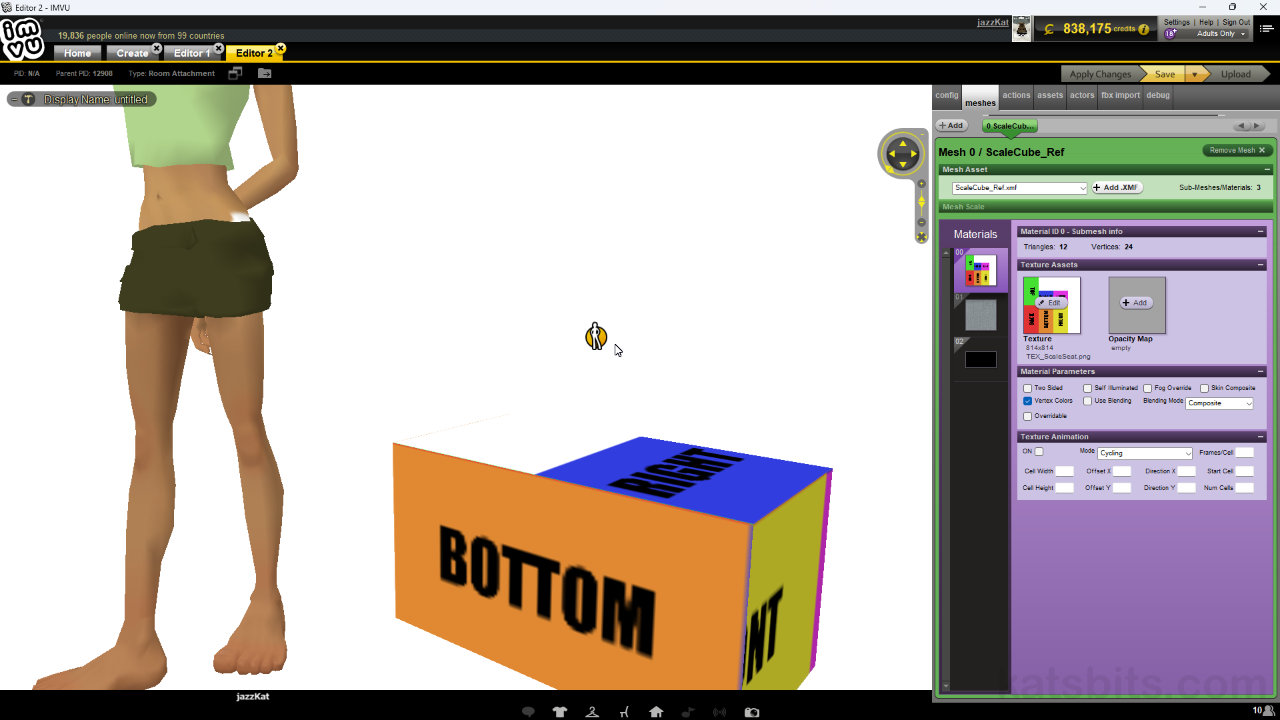Select the shirt dress-up icon at bottom
Viewport: 1280px width, 720px height.
(x=560, y=711)
